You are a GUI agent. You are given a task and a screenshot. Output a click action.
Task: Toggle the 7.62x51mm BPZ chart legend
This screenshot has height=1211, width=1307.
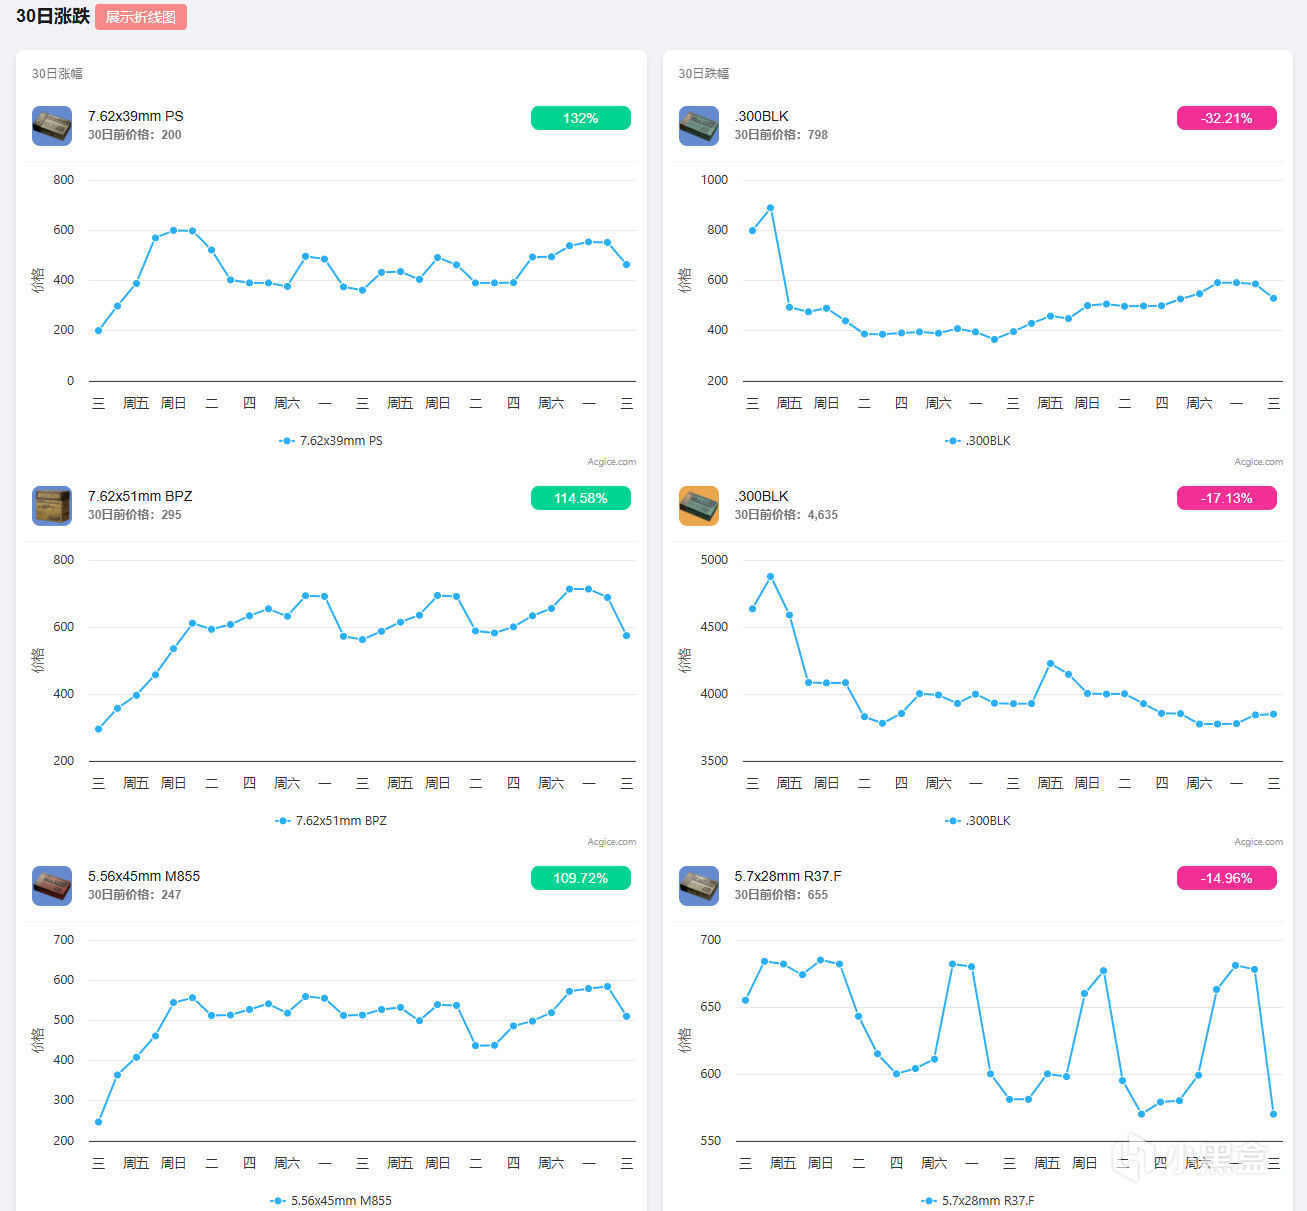(x=331, y=821)
